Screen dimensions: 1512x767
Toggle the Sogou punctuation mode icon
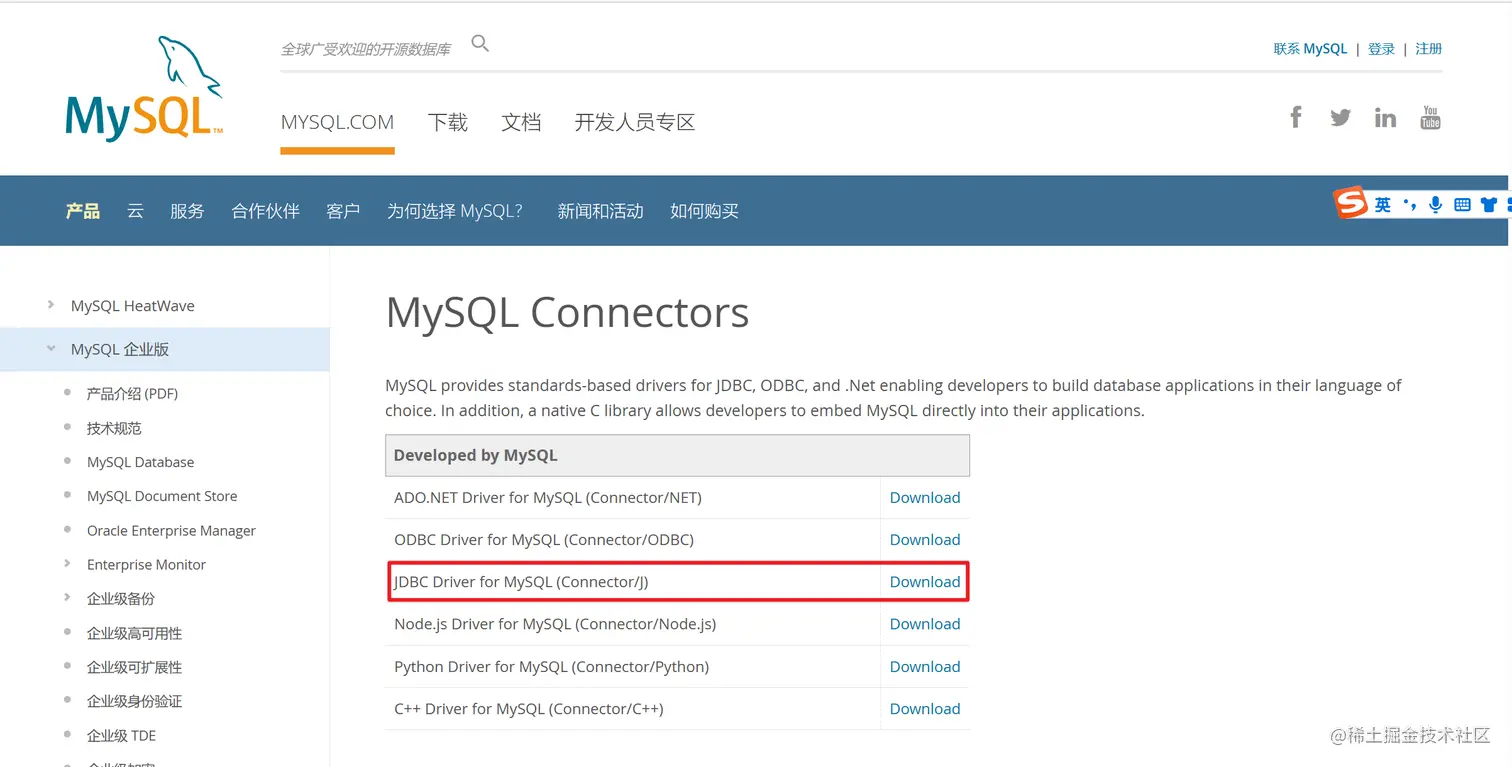coord(1410,205)
